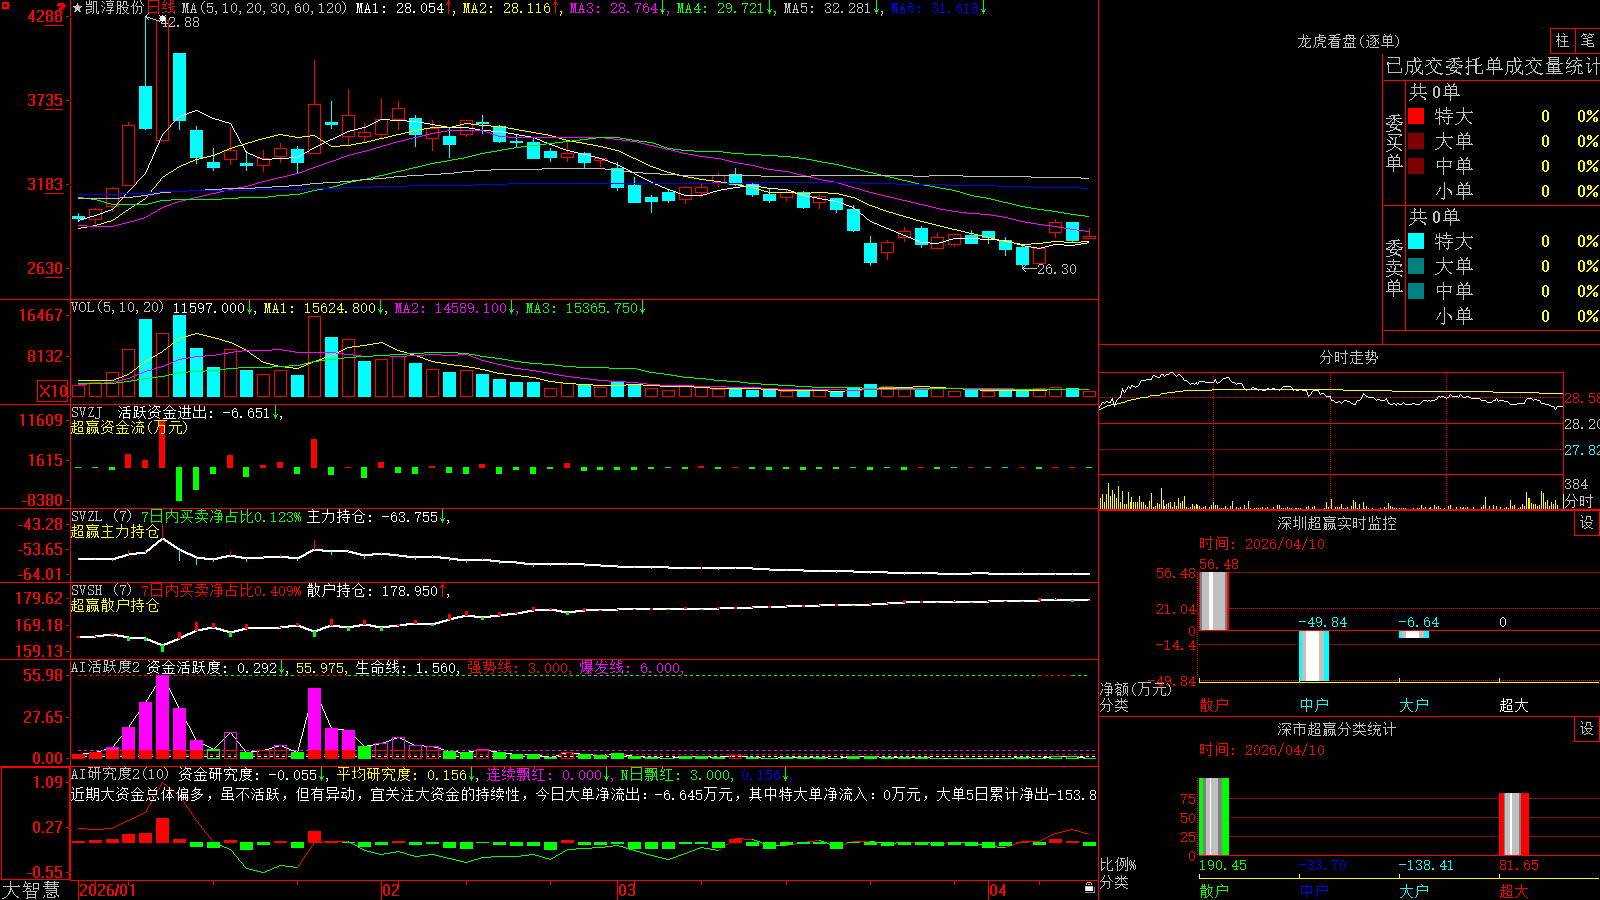The image size is (1600, 900).
Task: Click the 02 month marker on timeline
Action: (391, 890)
